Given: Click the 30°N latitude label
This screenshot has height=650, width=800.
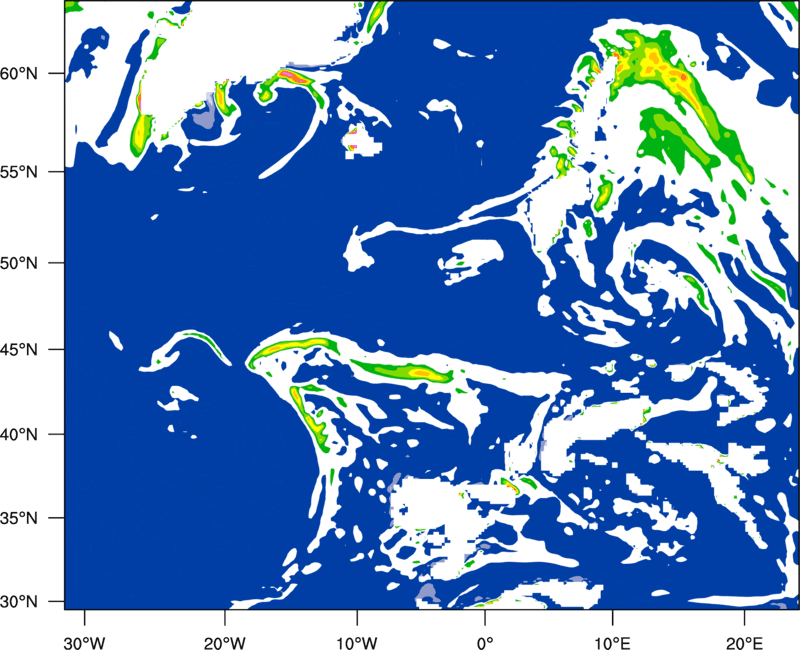Looking at the screenshot, I should [x=19, y=602].
